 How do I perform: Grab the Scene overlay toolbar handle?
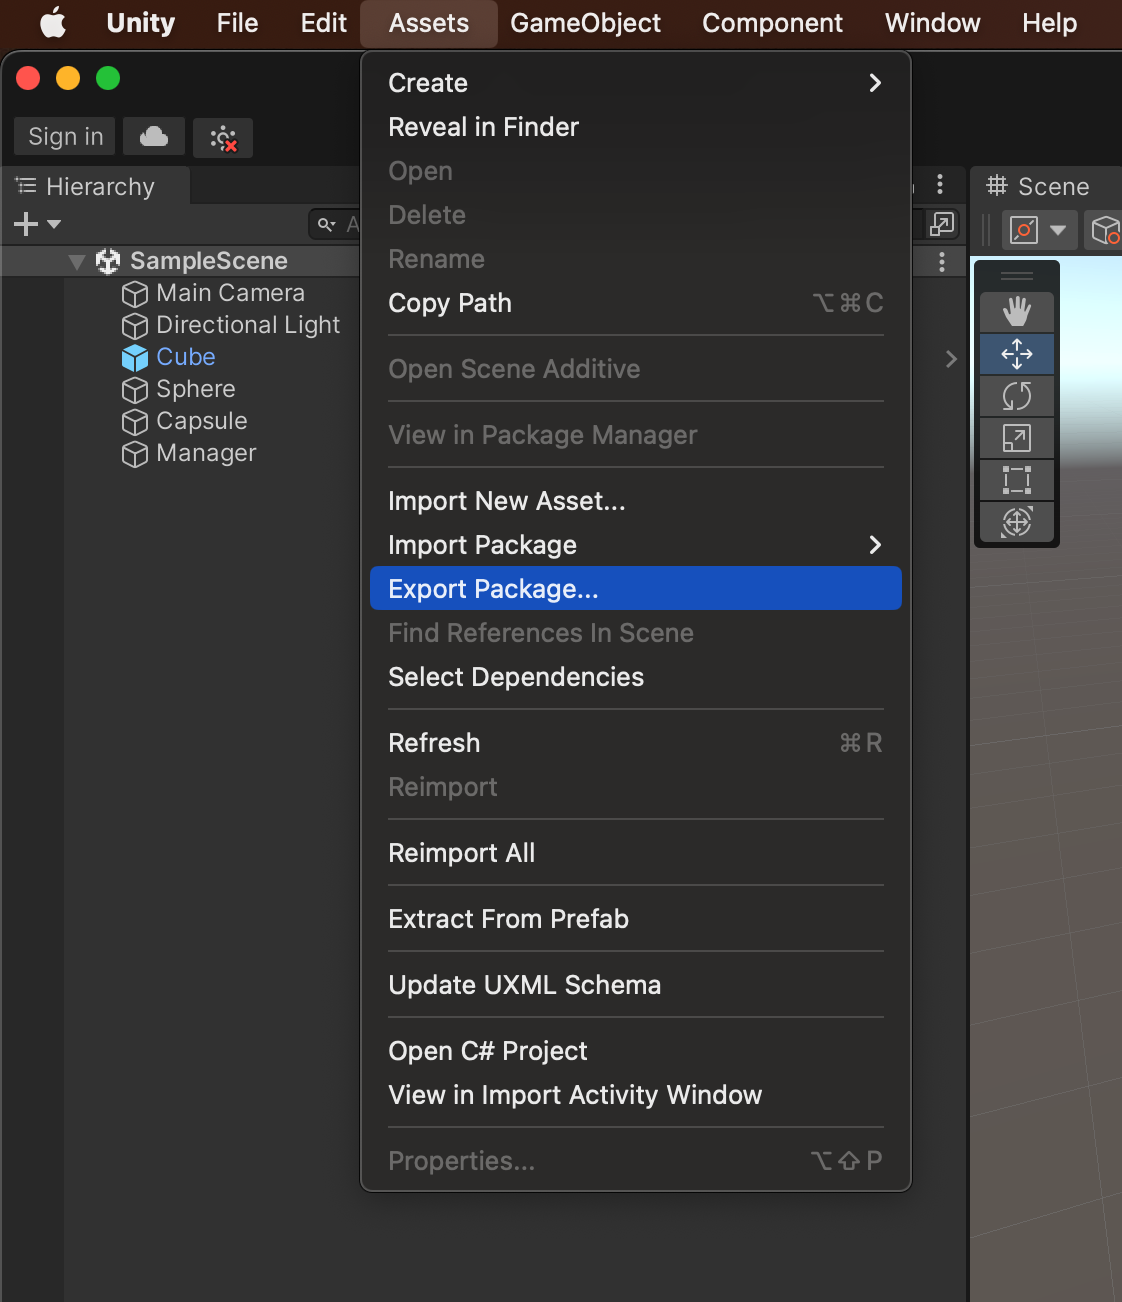[x=1017, y=276]
